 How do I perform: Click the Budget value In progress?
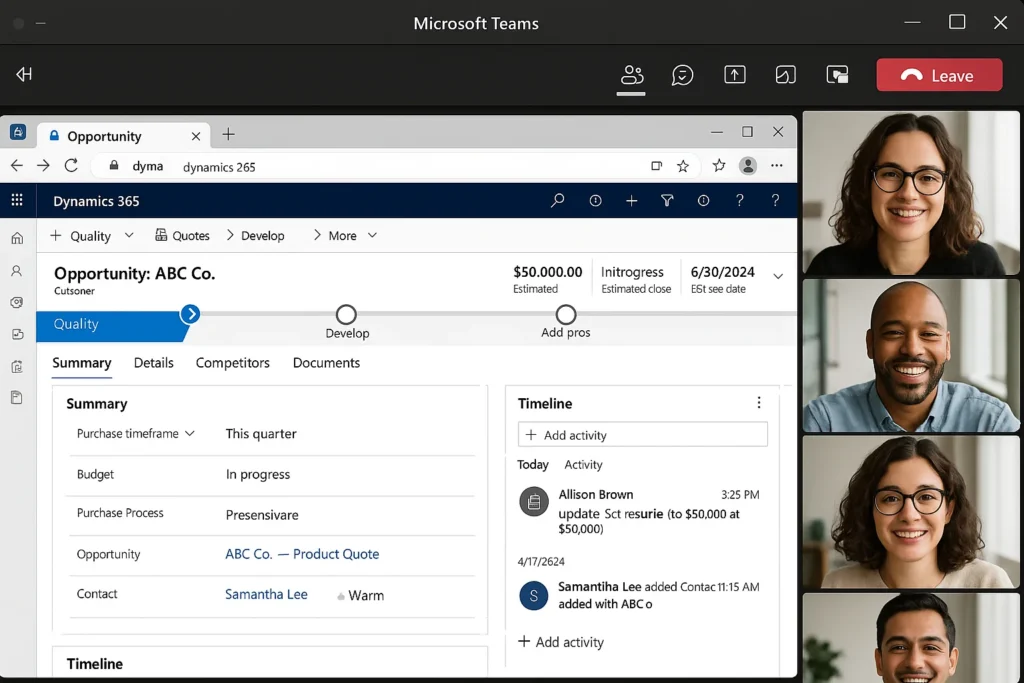258,475
